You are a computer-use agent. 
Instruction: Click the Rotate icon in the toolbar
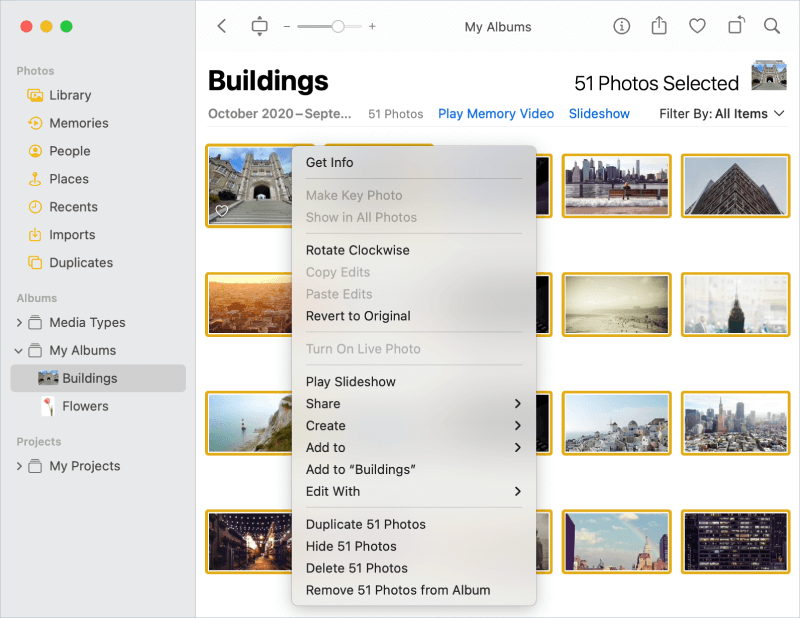pyautogui.click(x=735, y=26)
